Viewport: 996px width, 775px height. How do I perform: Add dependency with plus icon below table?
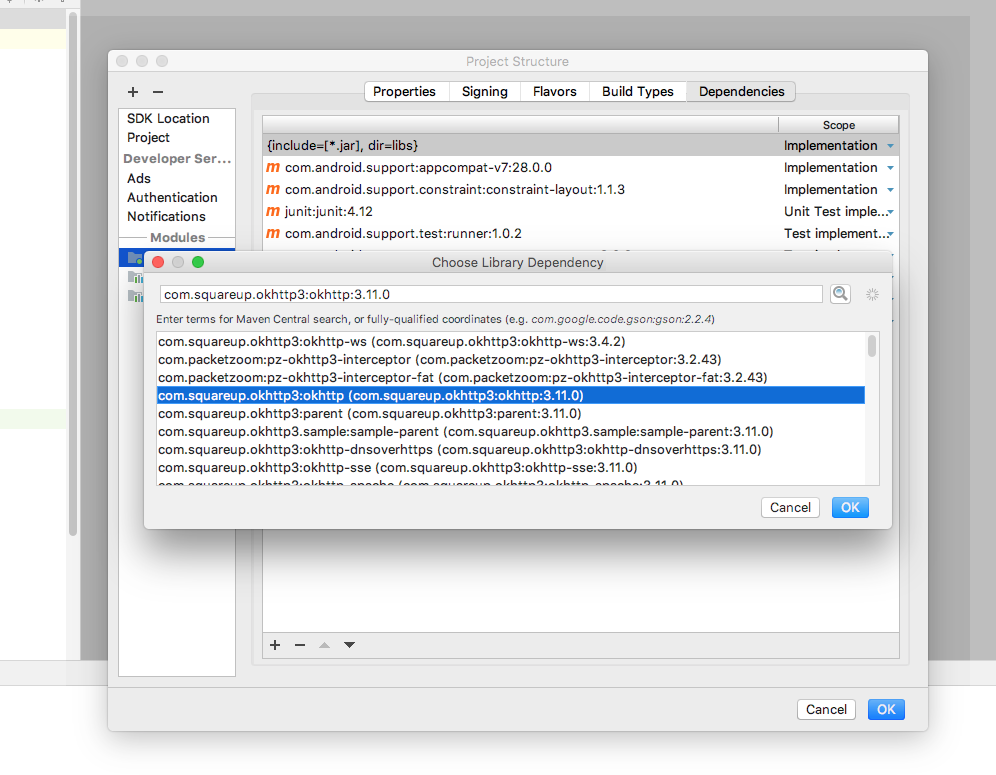[275, 645]
